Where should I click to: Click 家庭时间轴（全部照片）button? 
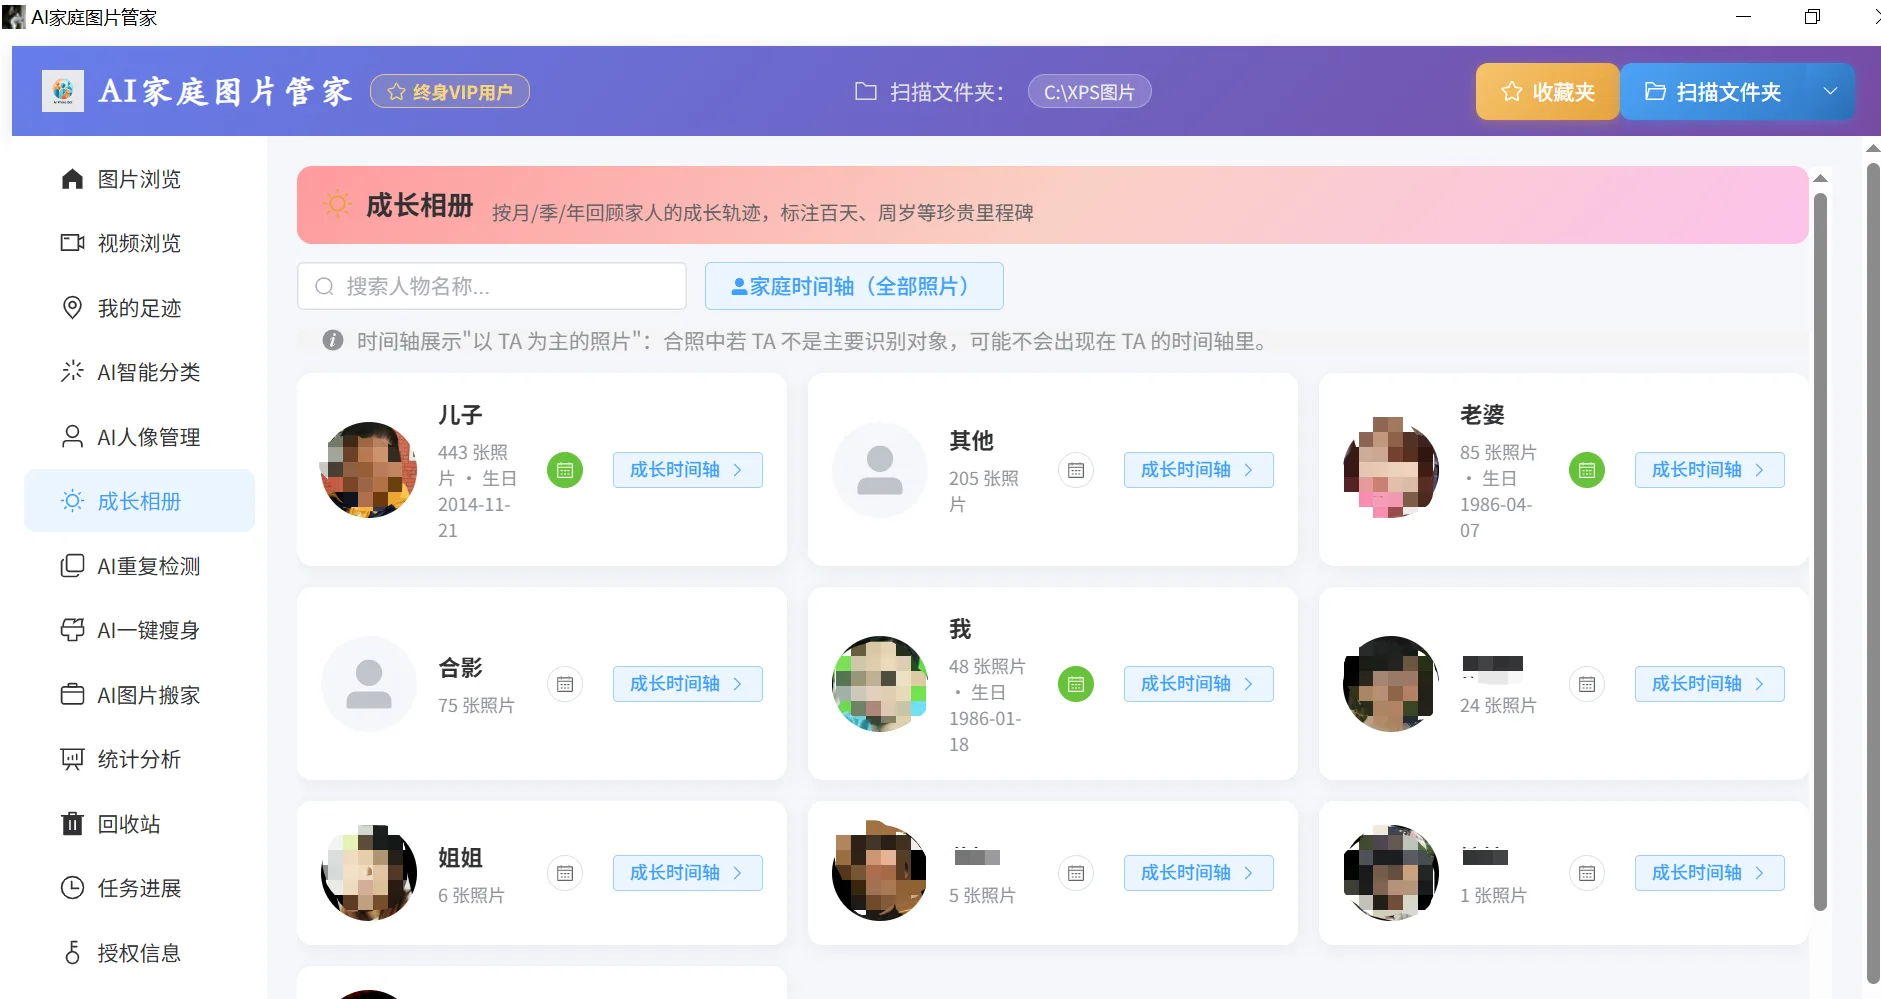point(854,286)
